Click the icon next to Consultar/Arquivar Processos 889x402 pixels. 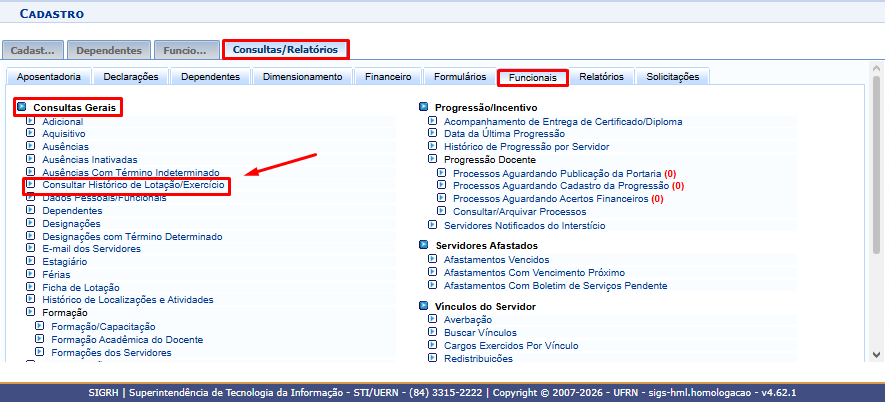442,211
